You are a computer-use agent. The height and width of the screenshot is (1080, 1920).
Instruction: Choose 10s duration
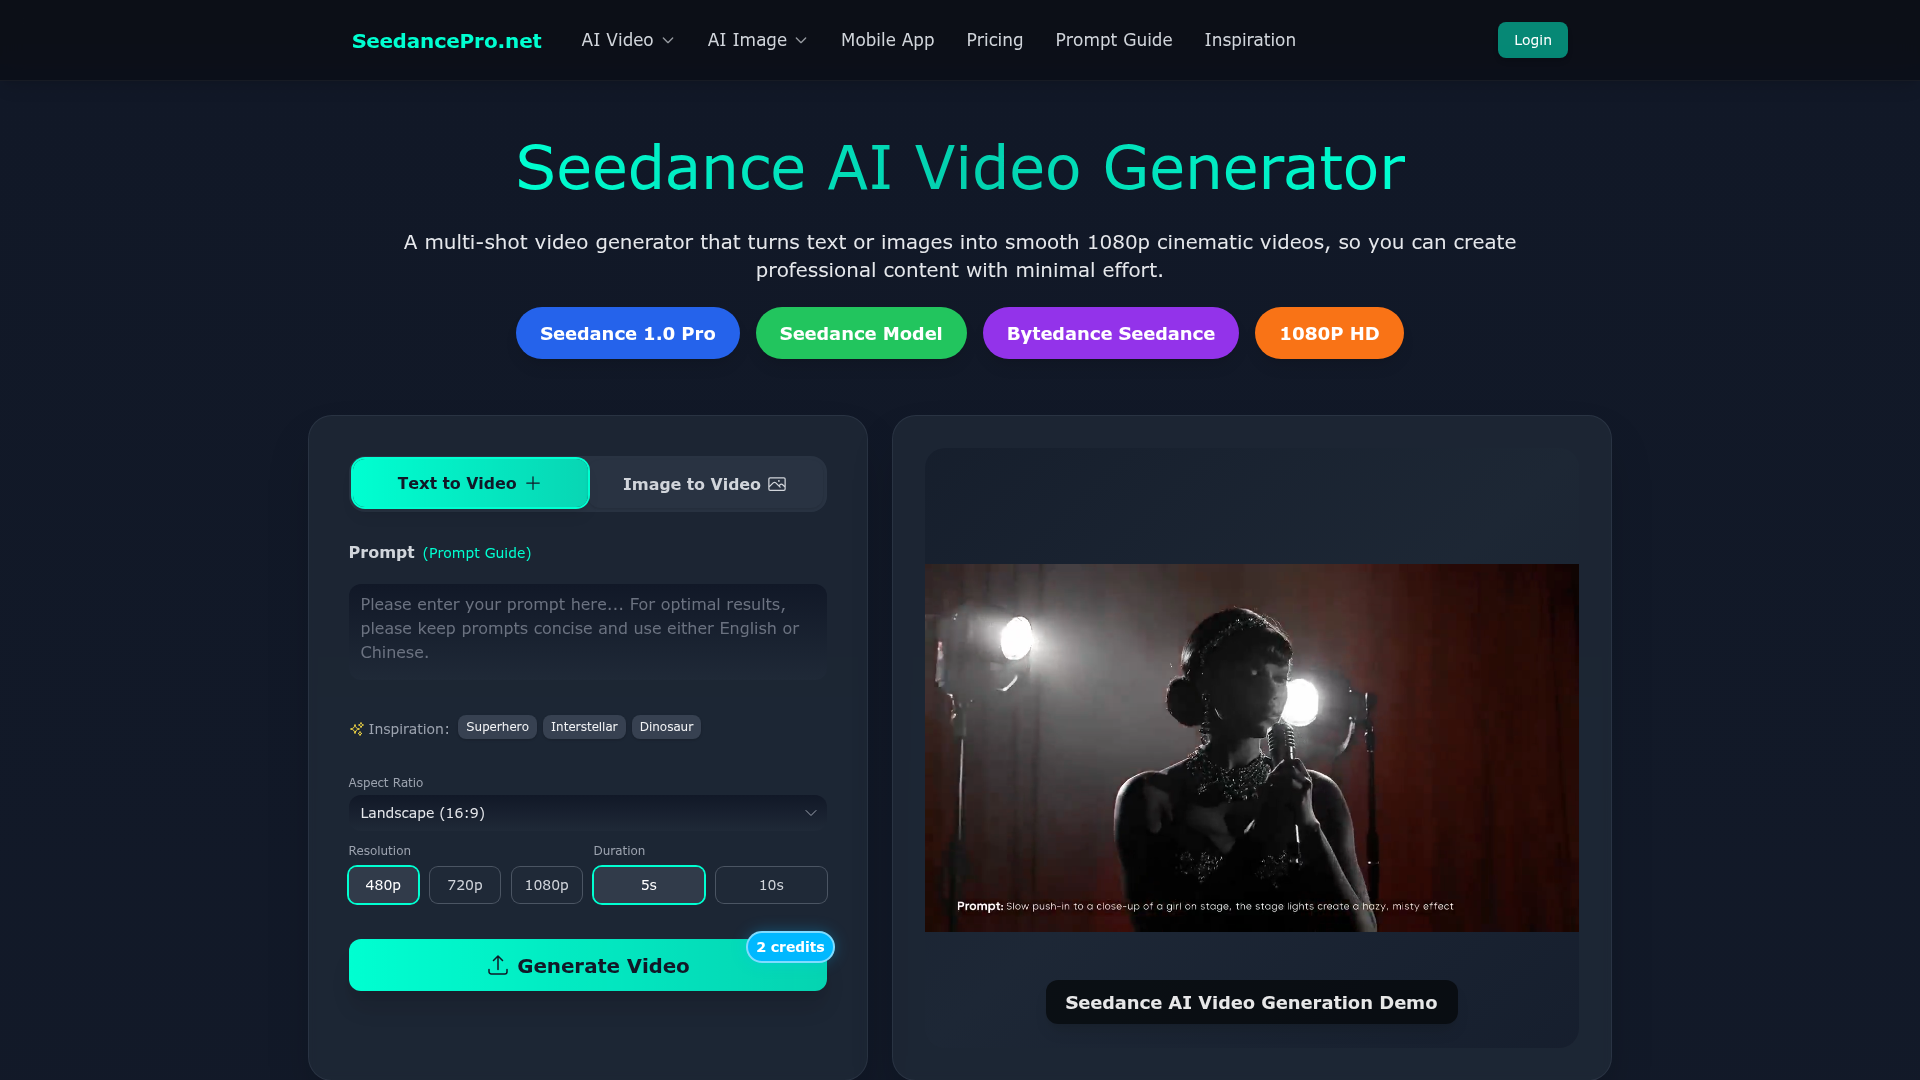771,885
